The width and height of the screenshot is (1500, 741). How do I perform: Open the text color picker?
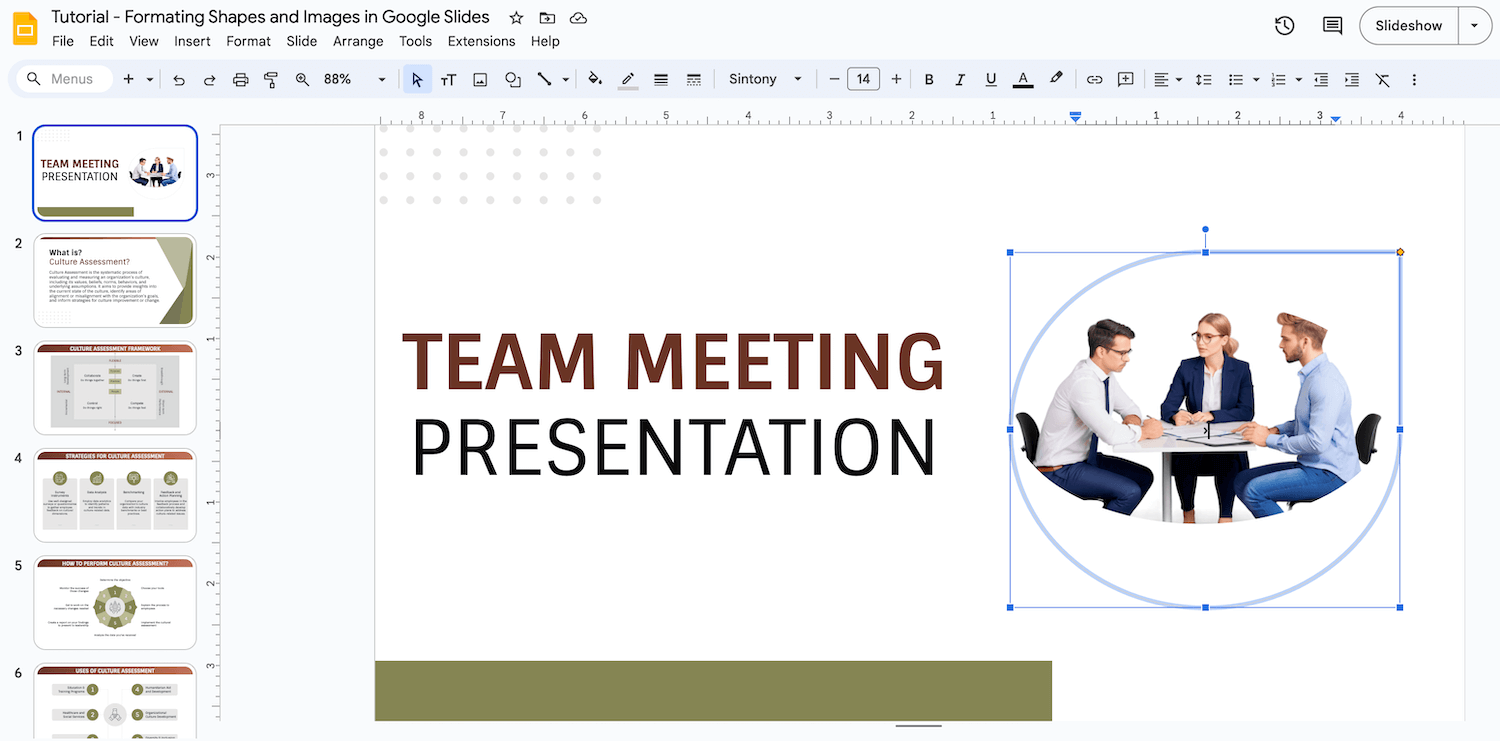point(1022,79)
